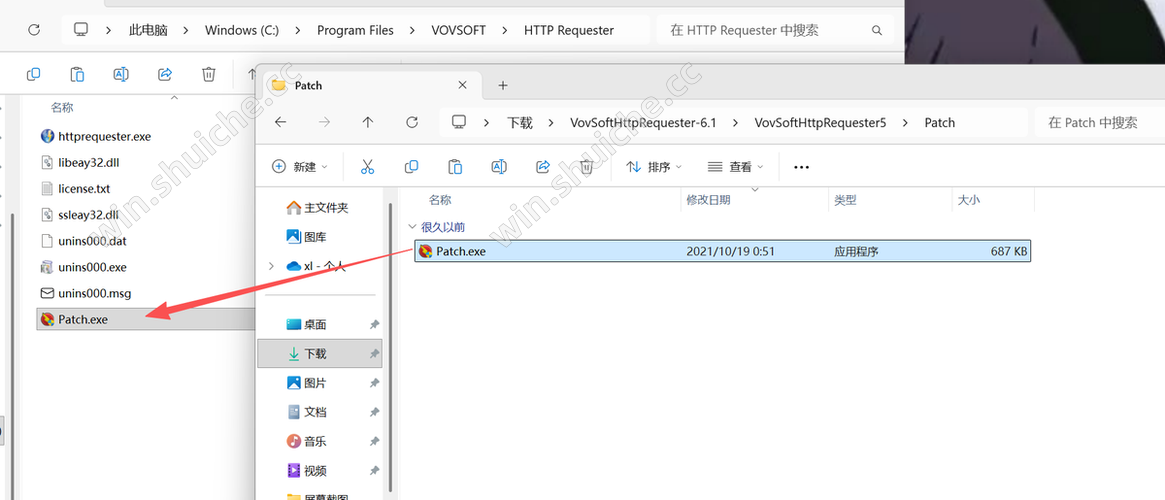This screenshot has width=1165, height=500.
Task: Open the three-dot more options menu
Action: [x=801, y=167]
